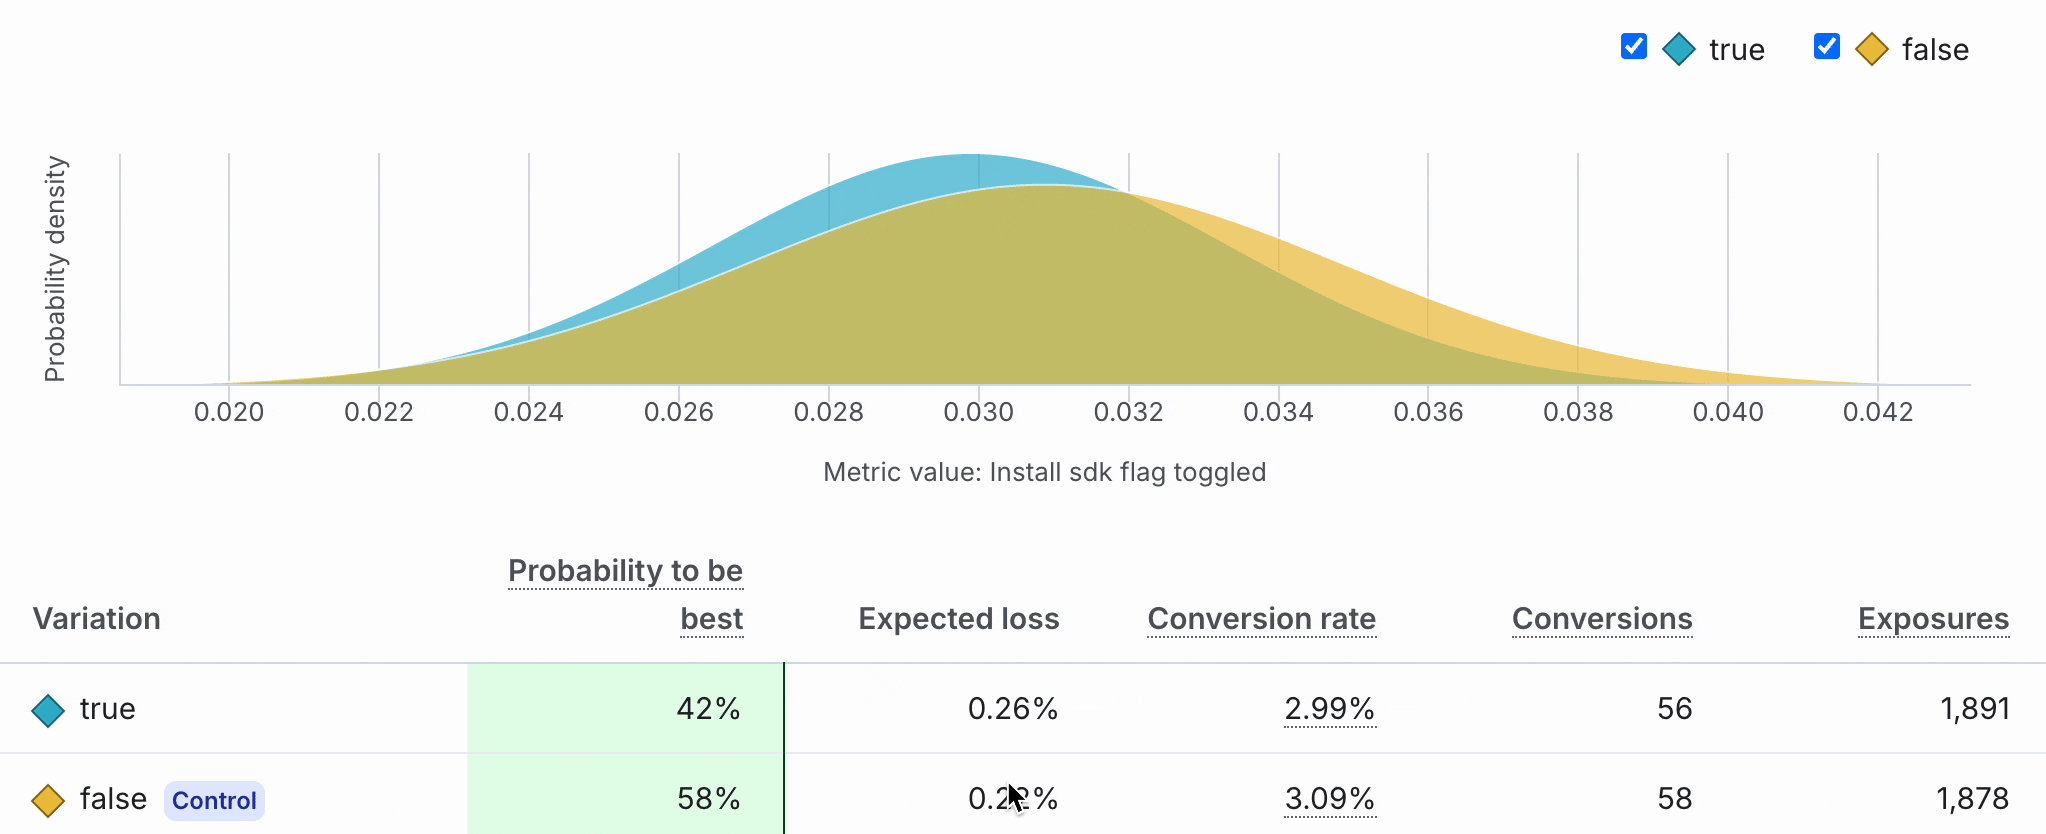The width and height of the screenshot is (2046, 834).
Task: Click the Control badge on false row
Action: point(214,800)
